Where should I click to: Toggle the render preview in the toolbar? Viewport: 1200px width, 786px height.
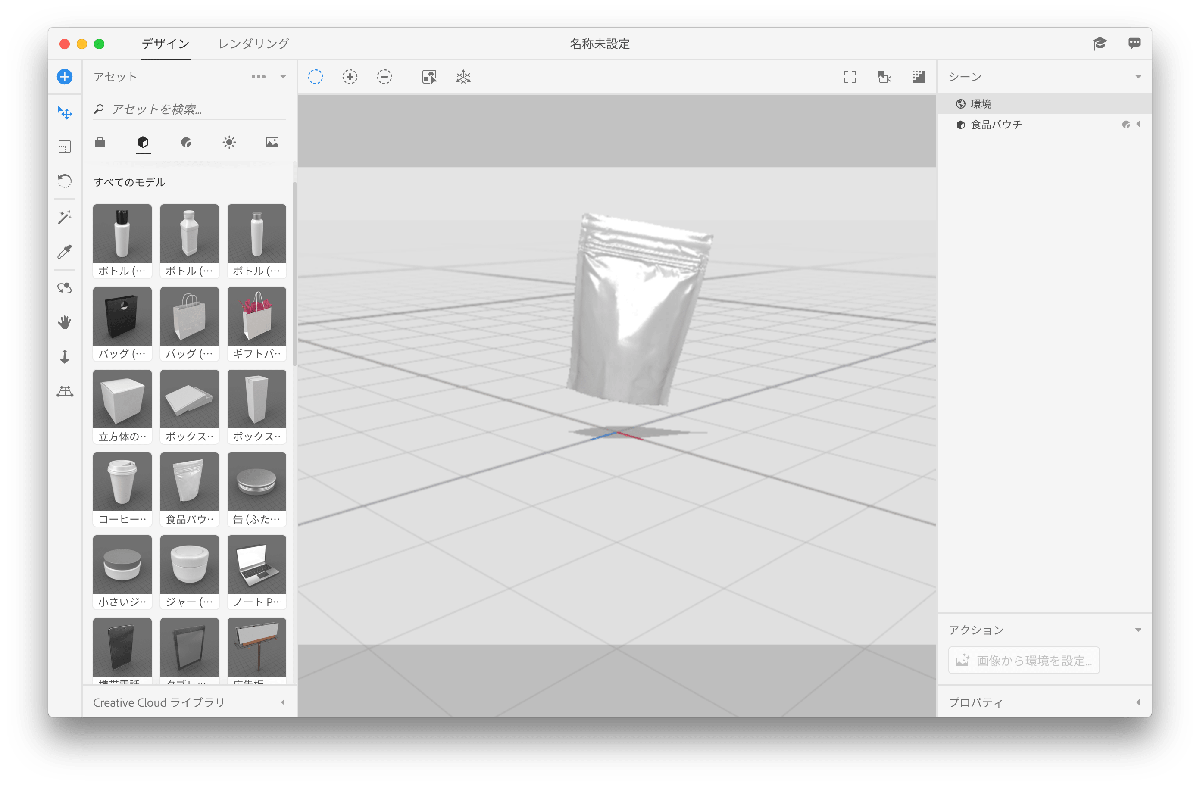point(919,77)
